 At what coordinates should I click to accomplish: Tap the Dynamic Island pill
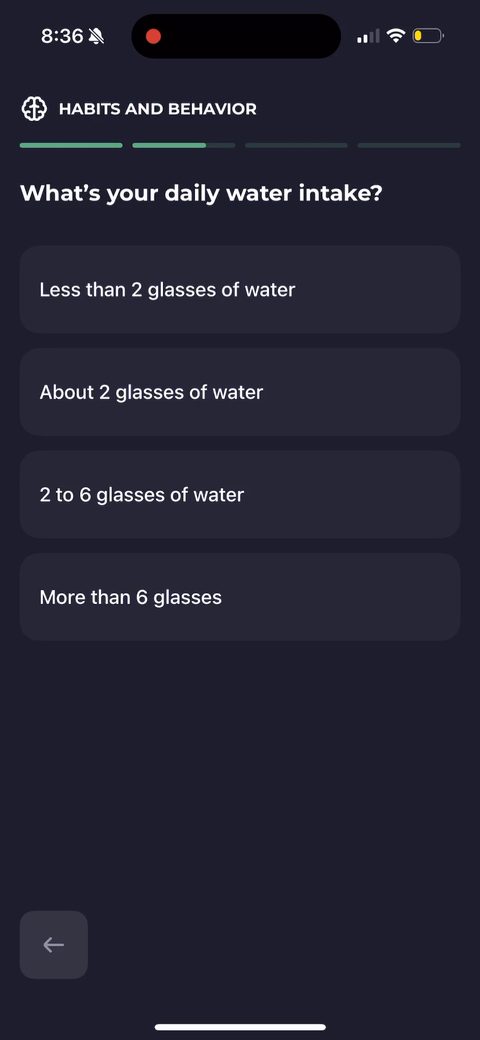pyautogui.click(x=236, y=36)
